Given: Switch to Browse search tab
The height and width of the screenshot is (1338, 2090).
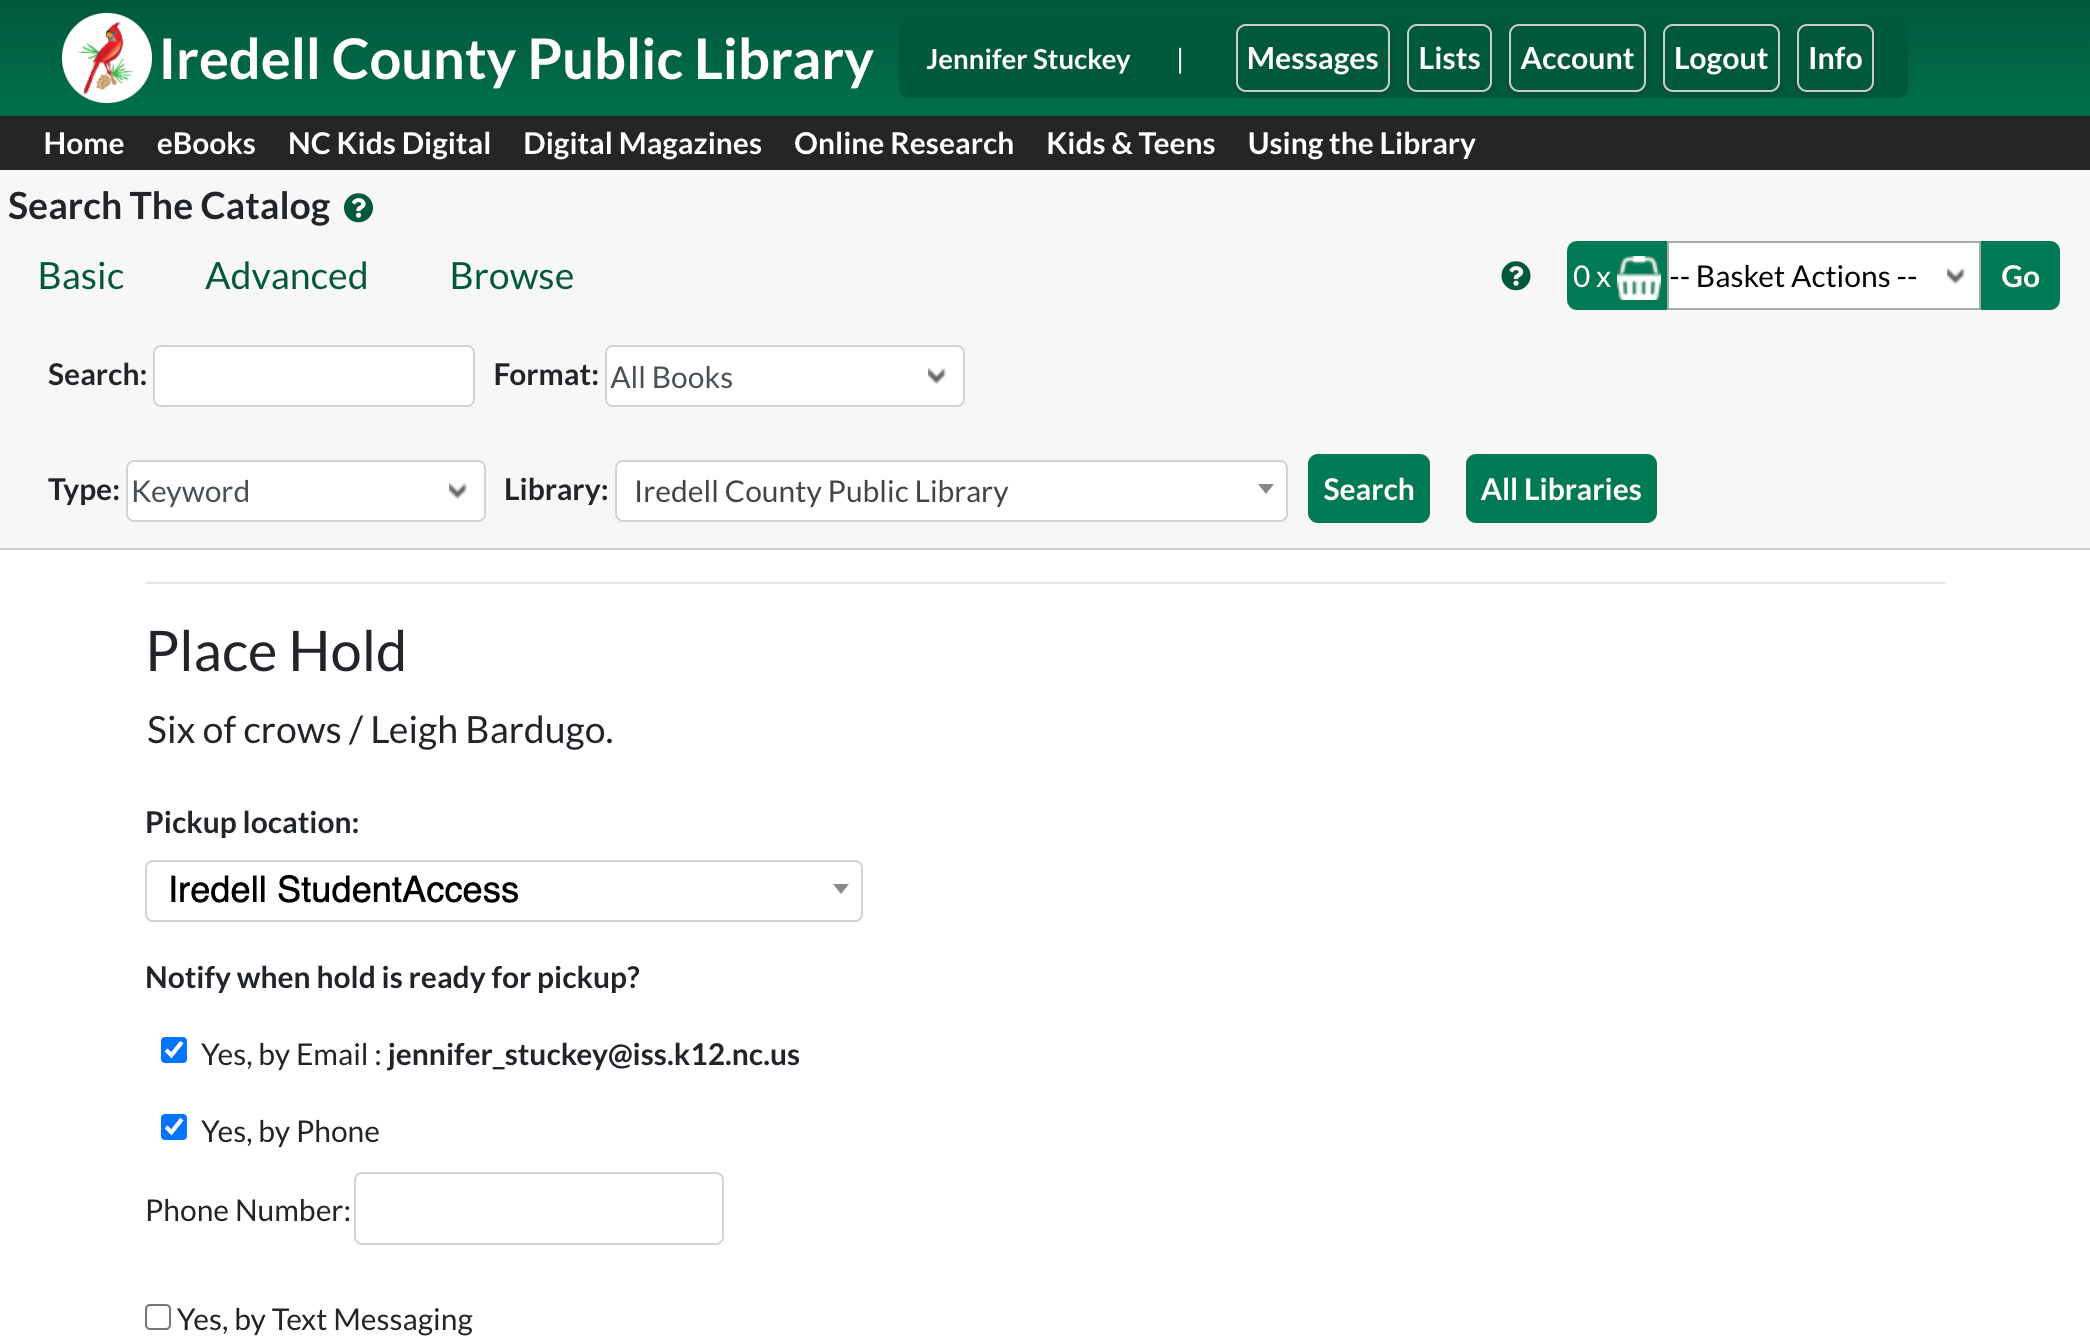Looking at the screenshot, I should [x=512, y=276].
